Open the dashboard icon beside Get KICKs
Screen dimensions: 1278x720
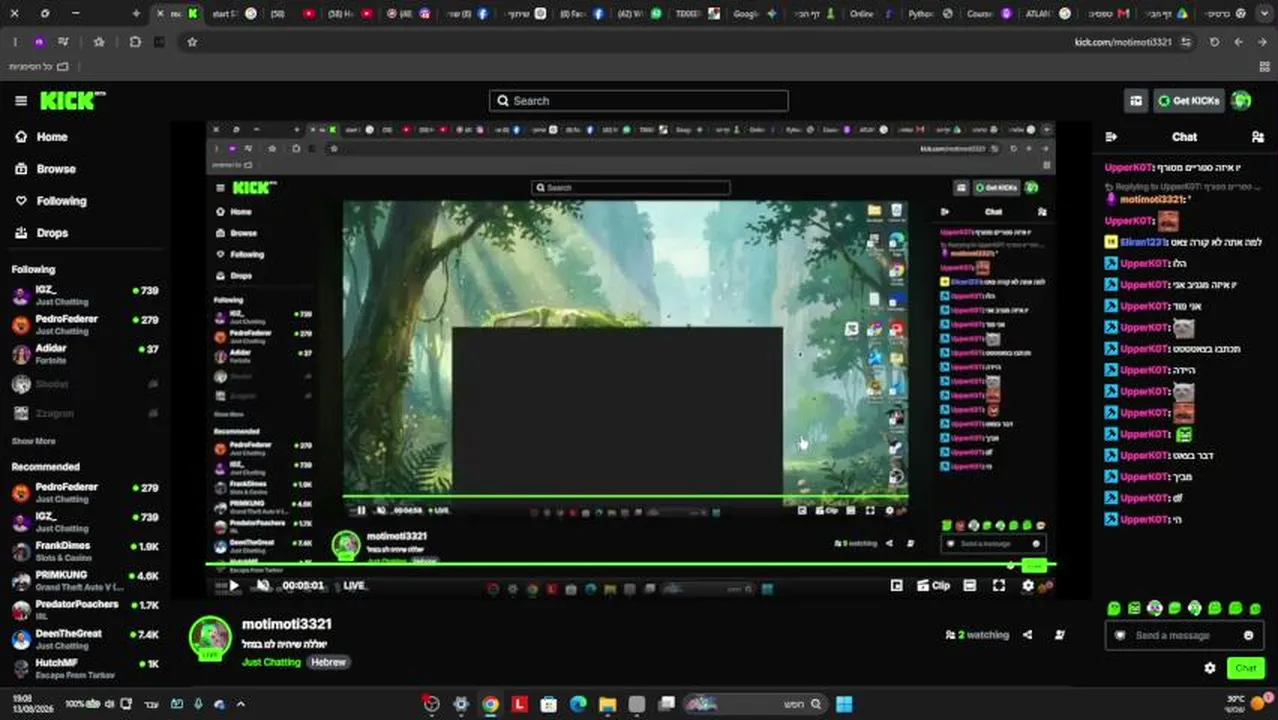[1136, 101]
